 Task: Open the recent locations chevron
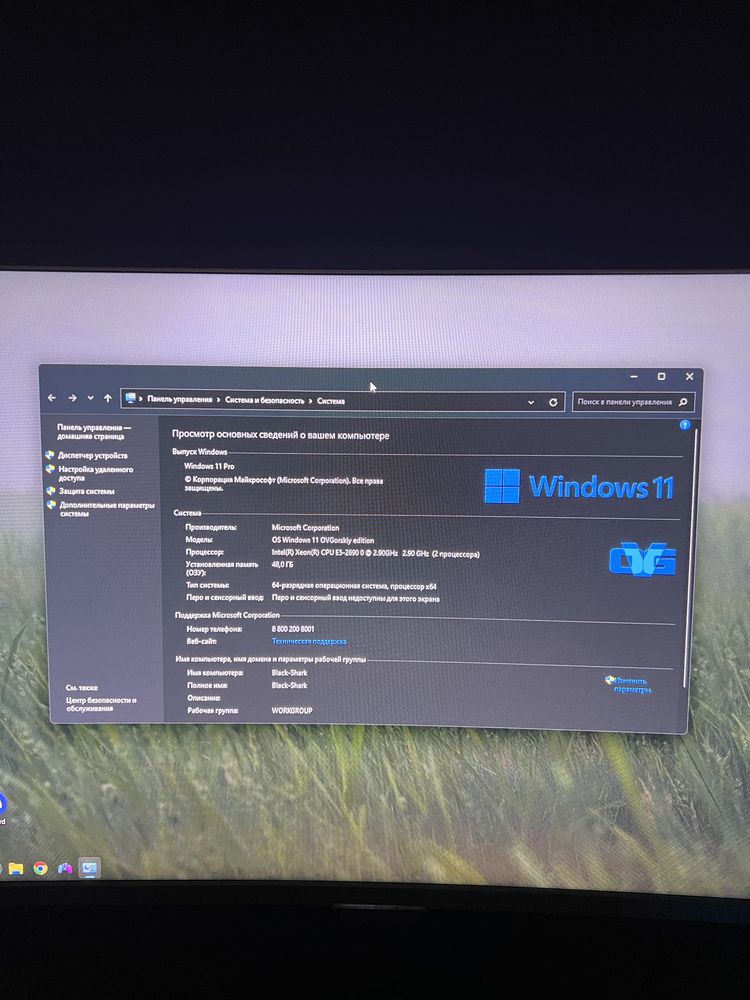[91, 398]
